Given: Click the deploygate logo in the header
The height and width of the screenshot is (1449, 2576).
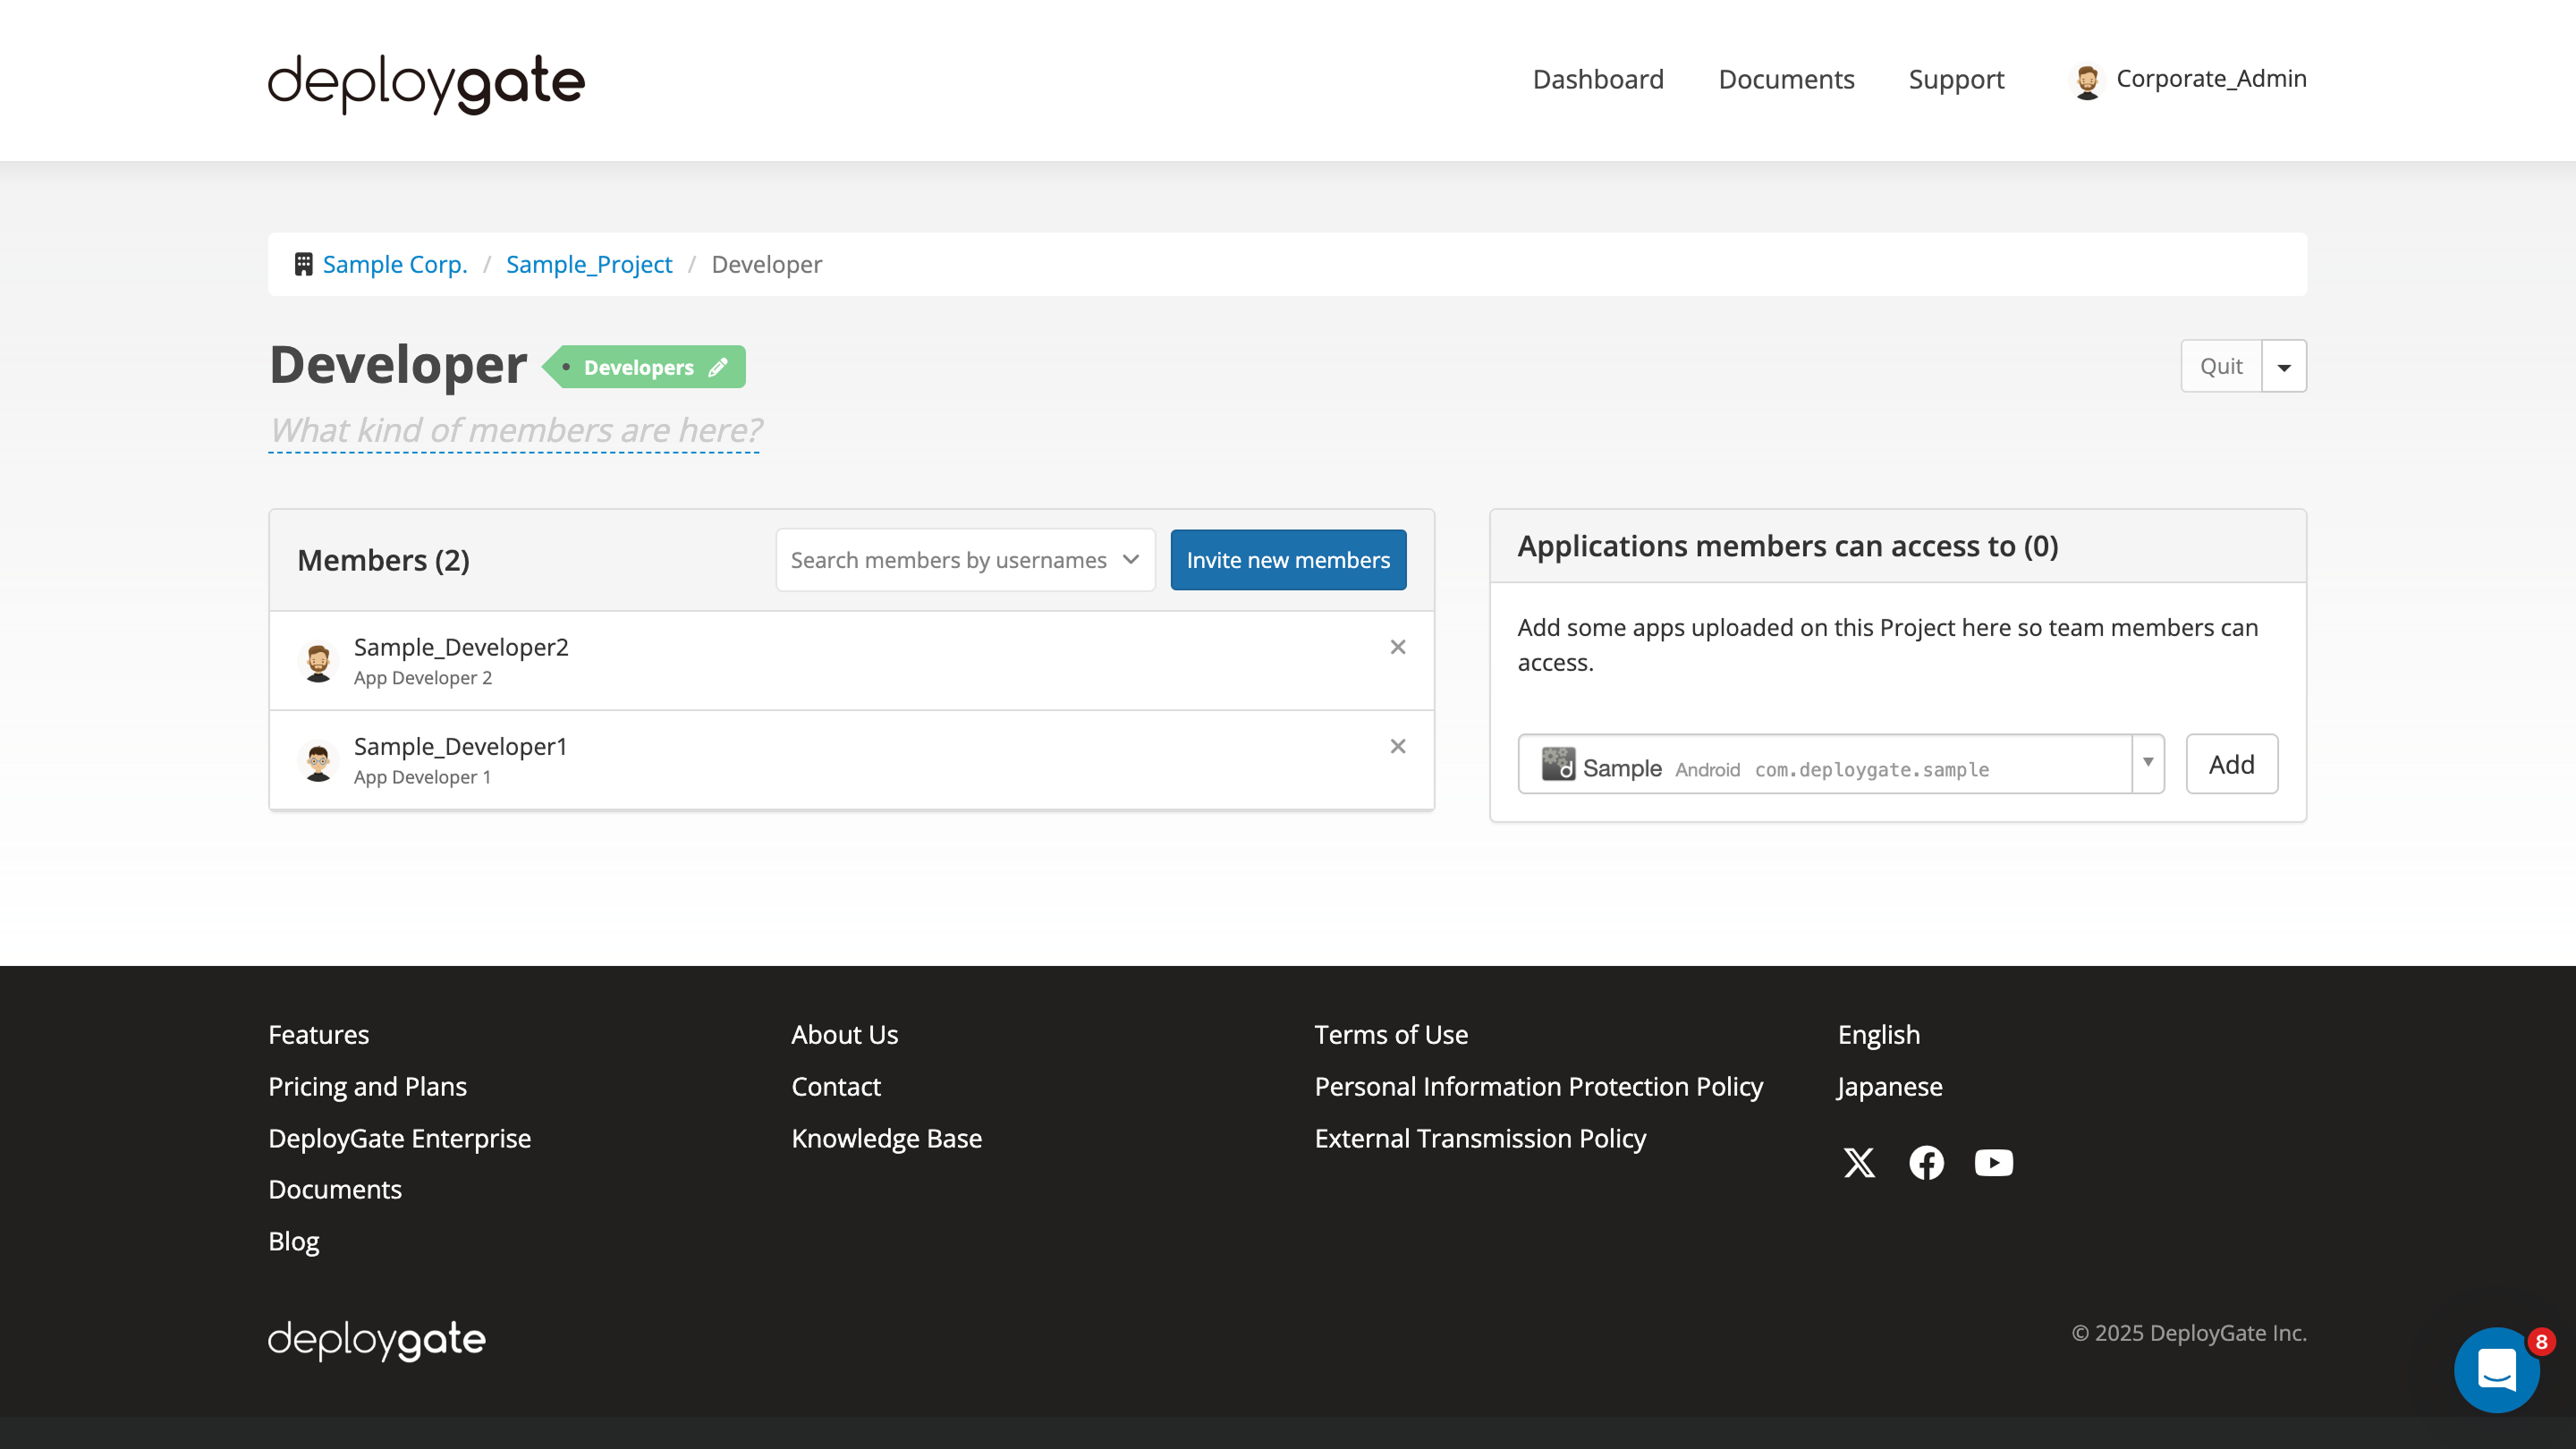Looking at the screenshot, I should point(424,84).
